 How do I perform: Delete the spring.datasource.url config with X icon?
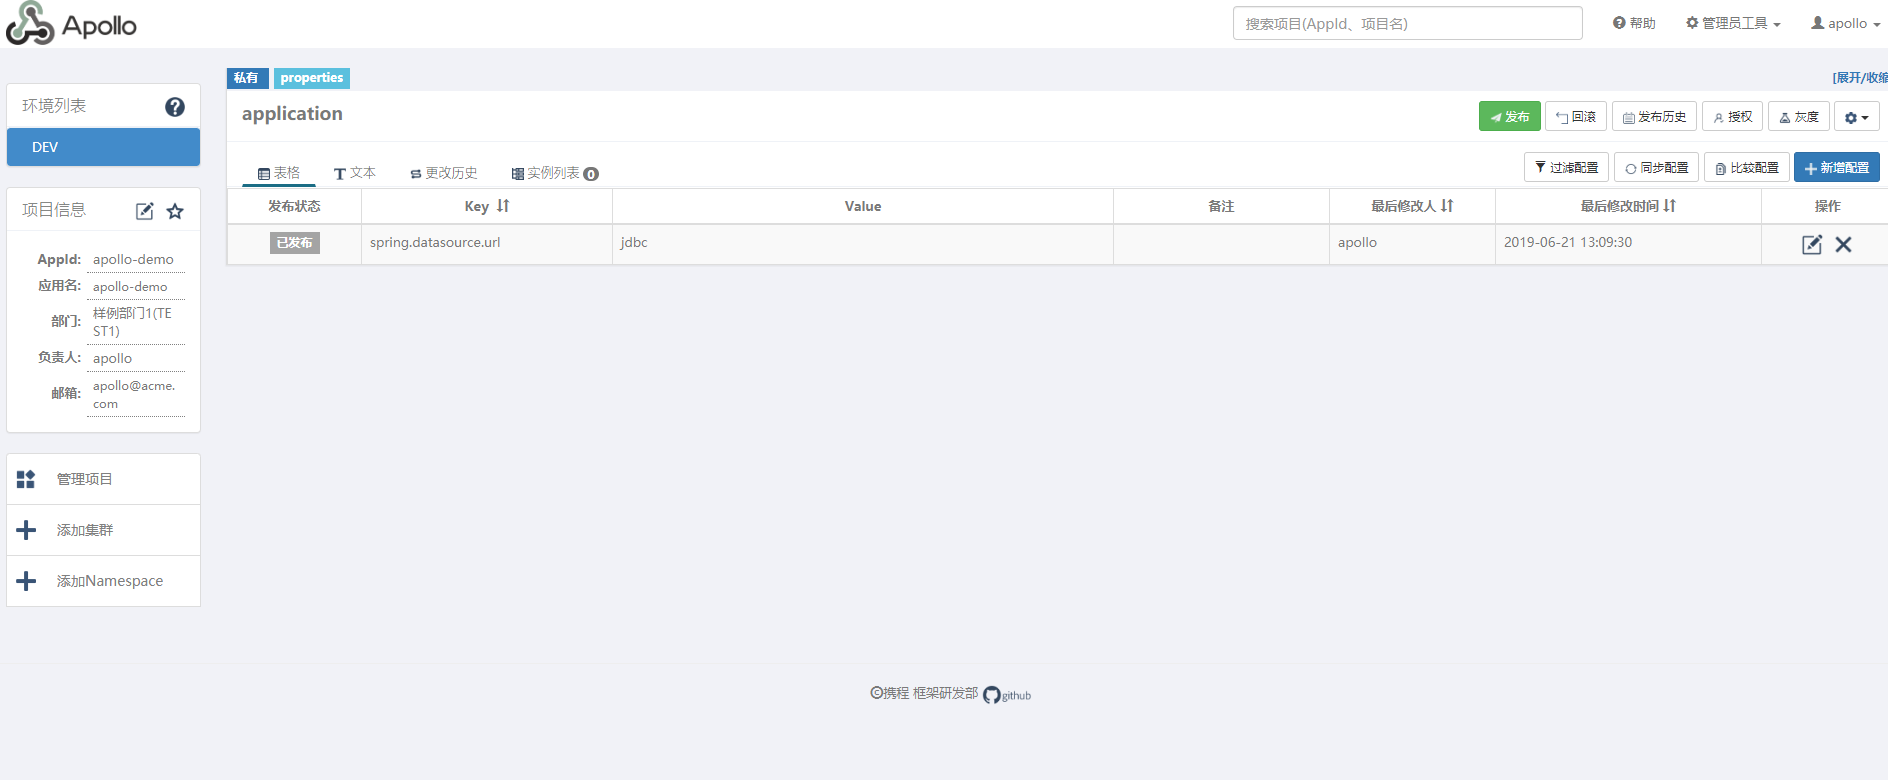(1843, 244)
